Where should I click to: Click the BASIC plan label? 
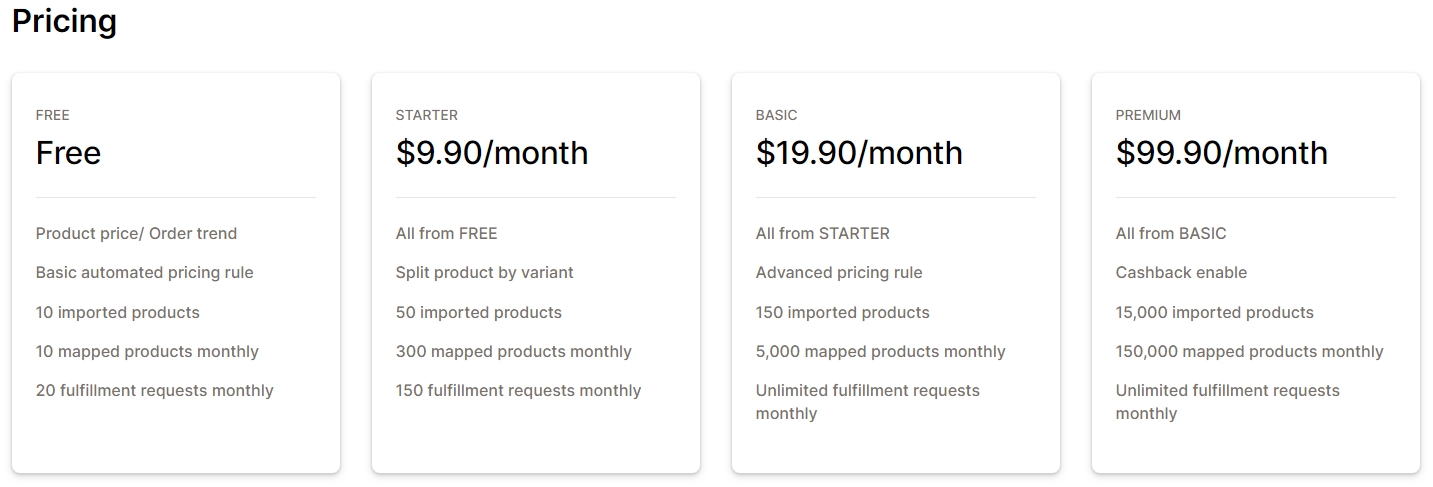click(776, 115)
